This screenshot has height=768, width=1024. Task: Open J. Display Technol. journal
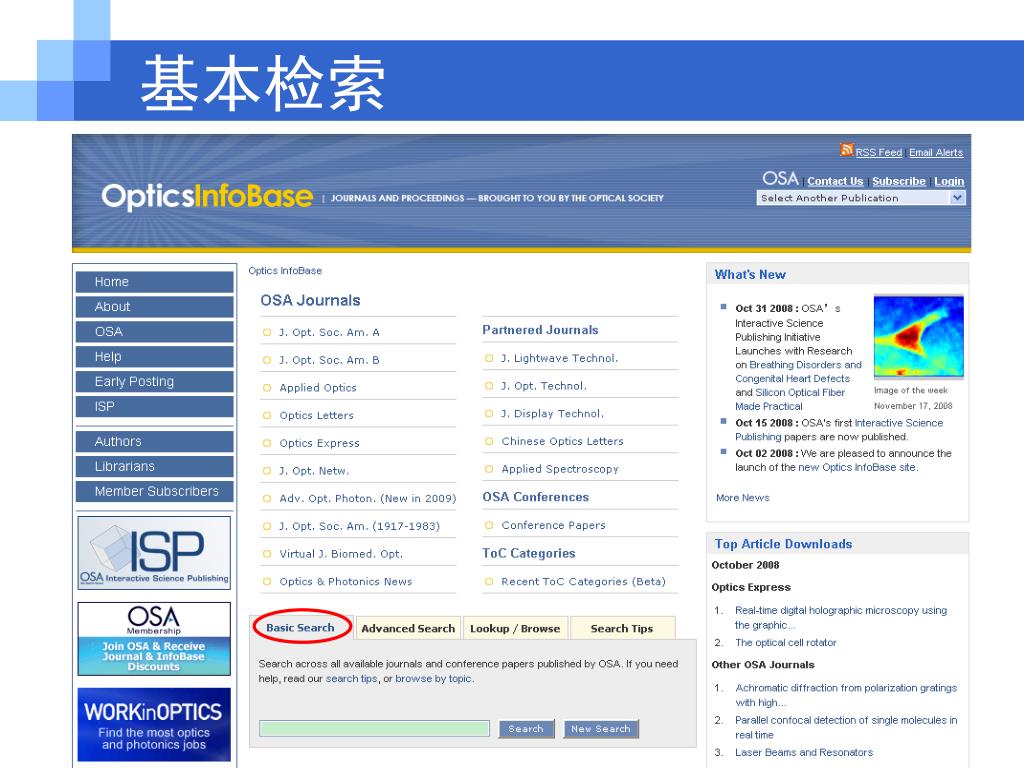click(552, 413)
